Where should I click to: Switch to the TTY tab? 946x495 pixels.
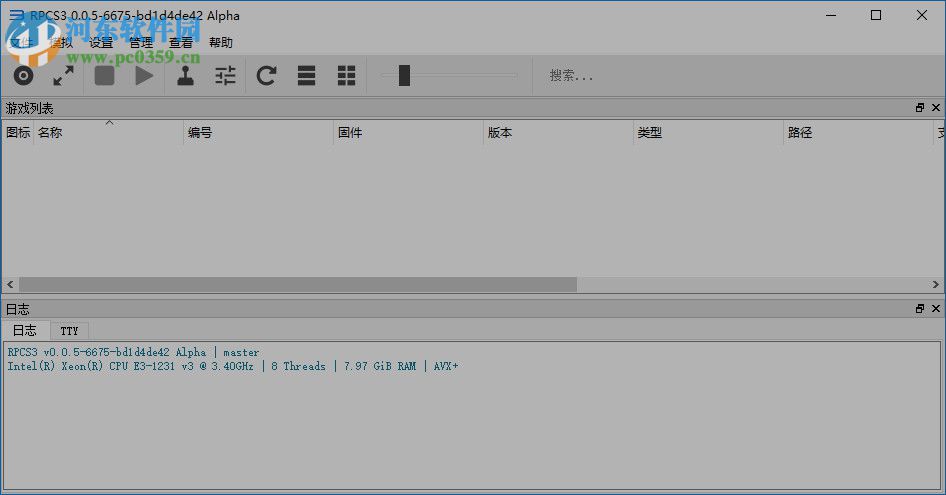pyautogui.click(x=69, y=331)
